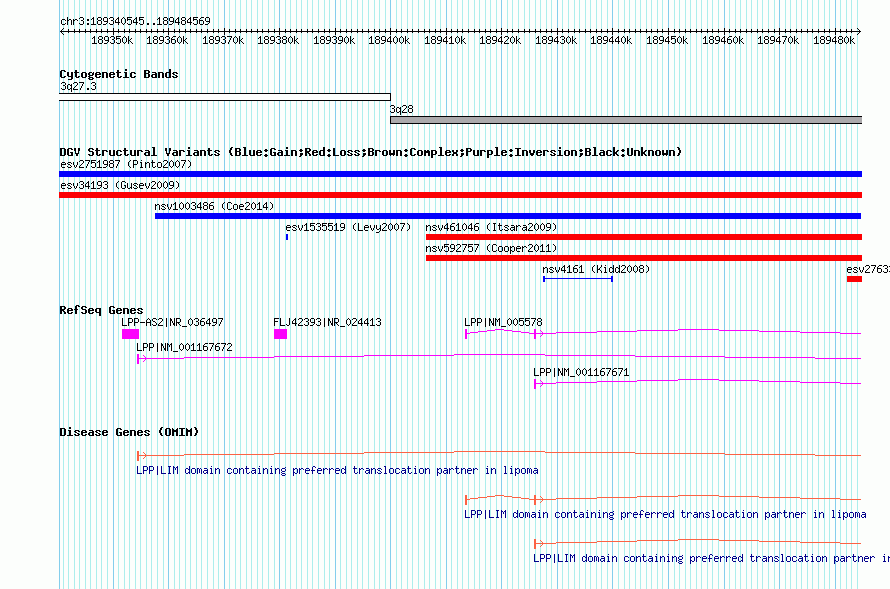Click the LPP NM_005578 transcript start marker

tap(467, 334)
